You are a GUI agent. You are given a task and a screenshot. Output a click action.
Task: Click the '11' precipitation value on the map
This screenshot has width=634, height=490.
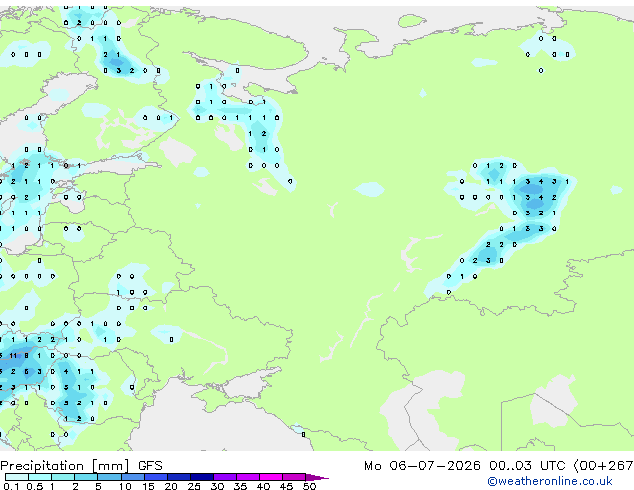13,356
